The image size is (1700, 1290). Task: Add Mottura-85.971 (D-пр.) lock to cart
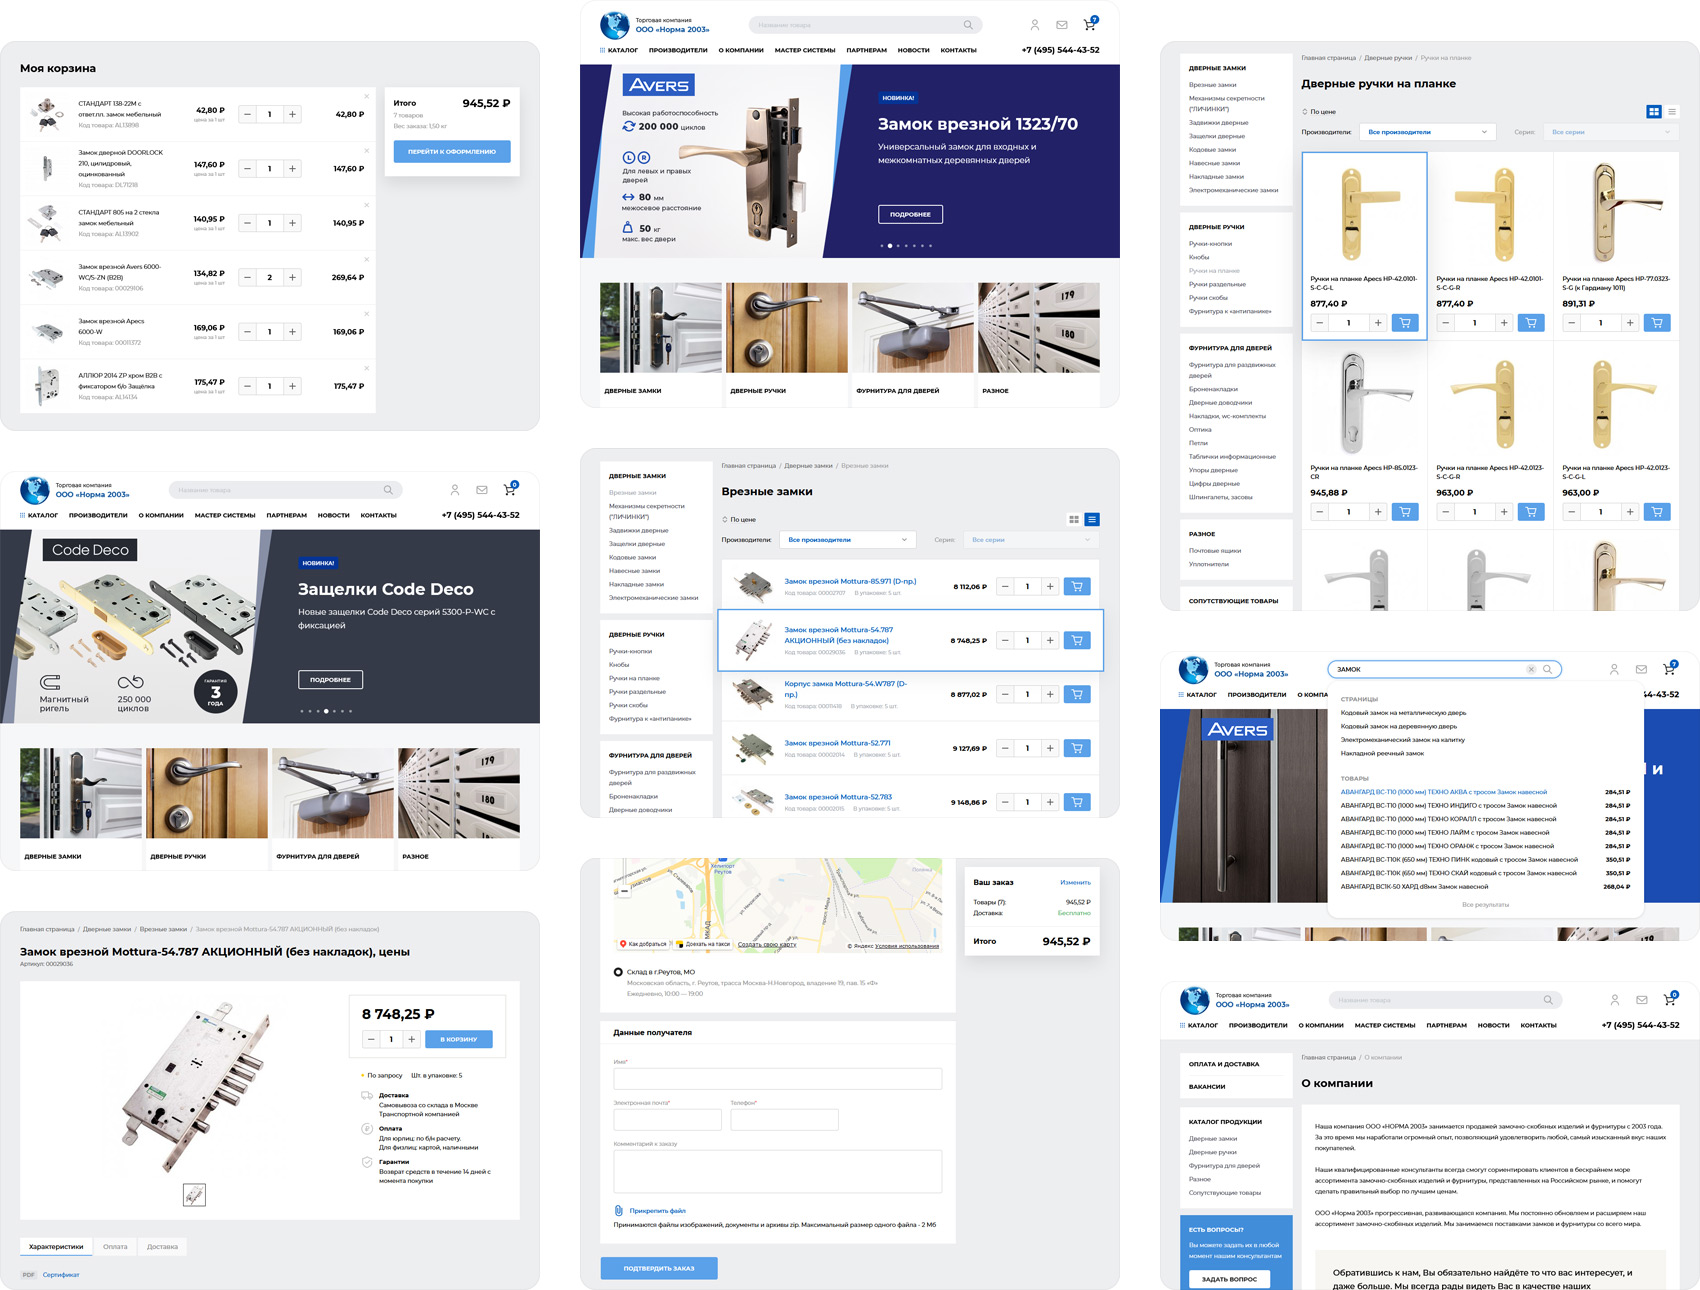pyautogui.click(x=1077, y=587)
